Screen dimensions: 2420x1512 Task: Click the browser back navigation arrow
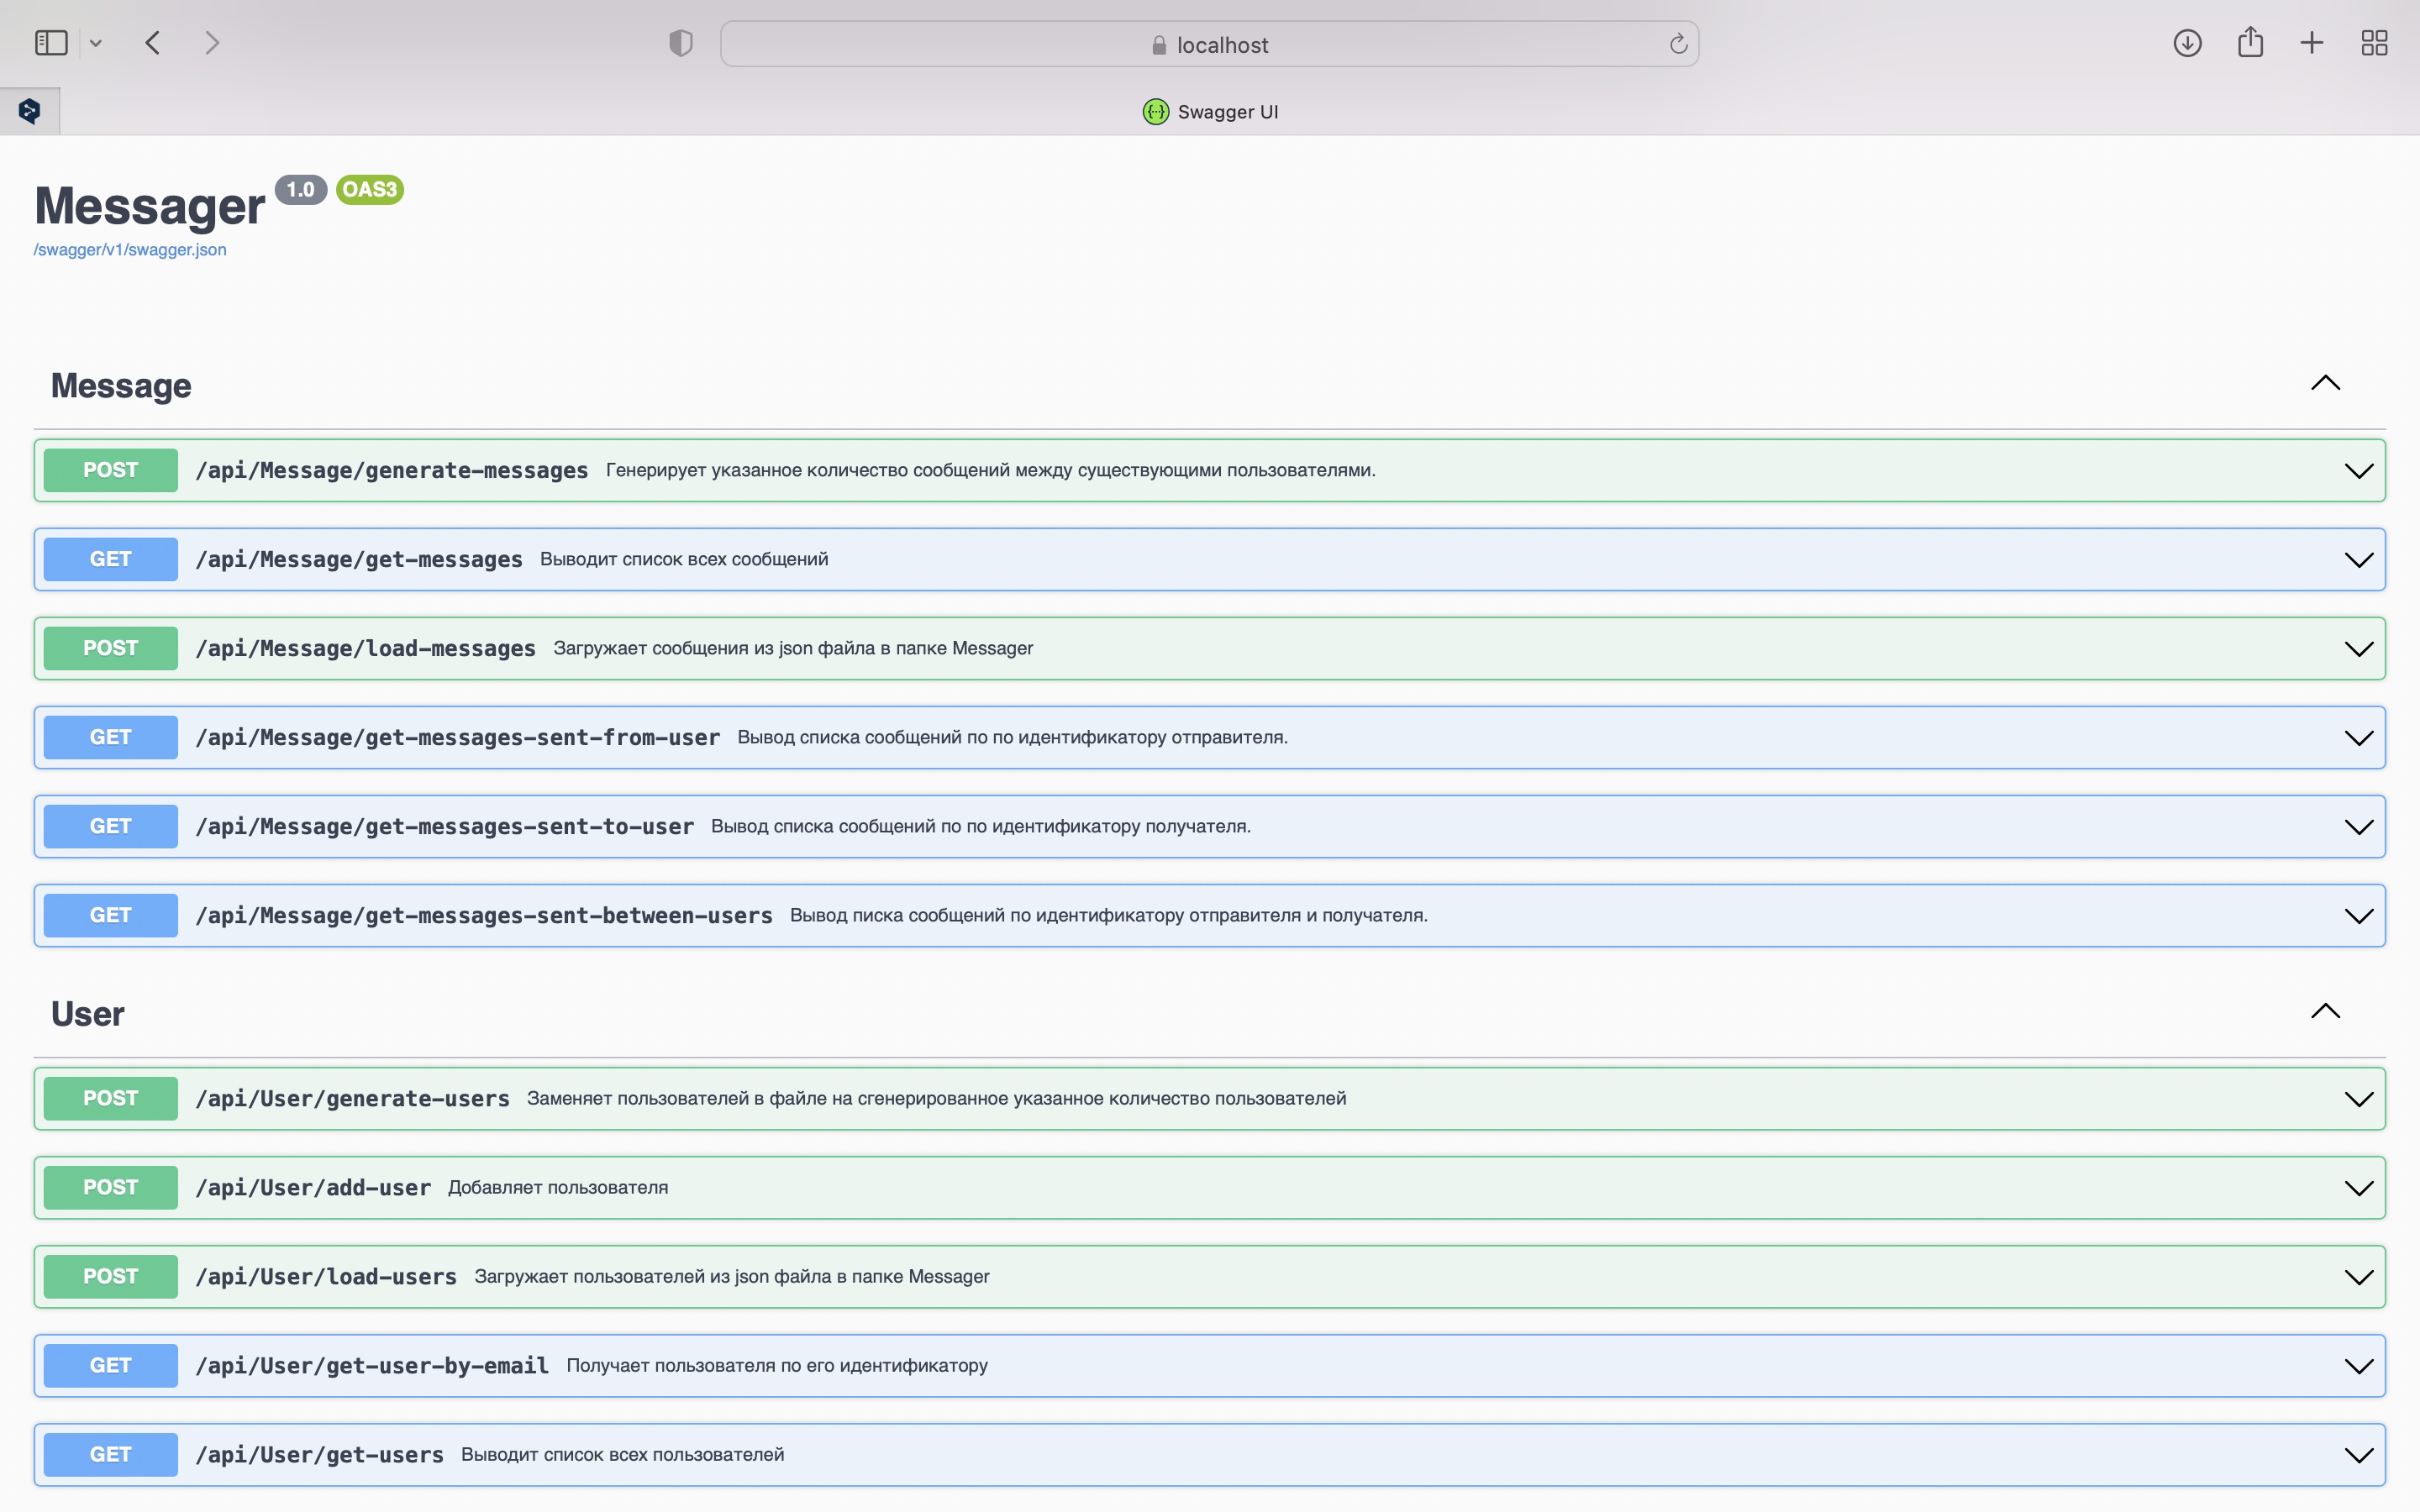click(x=153, y=42)
